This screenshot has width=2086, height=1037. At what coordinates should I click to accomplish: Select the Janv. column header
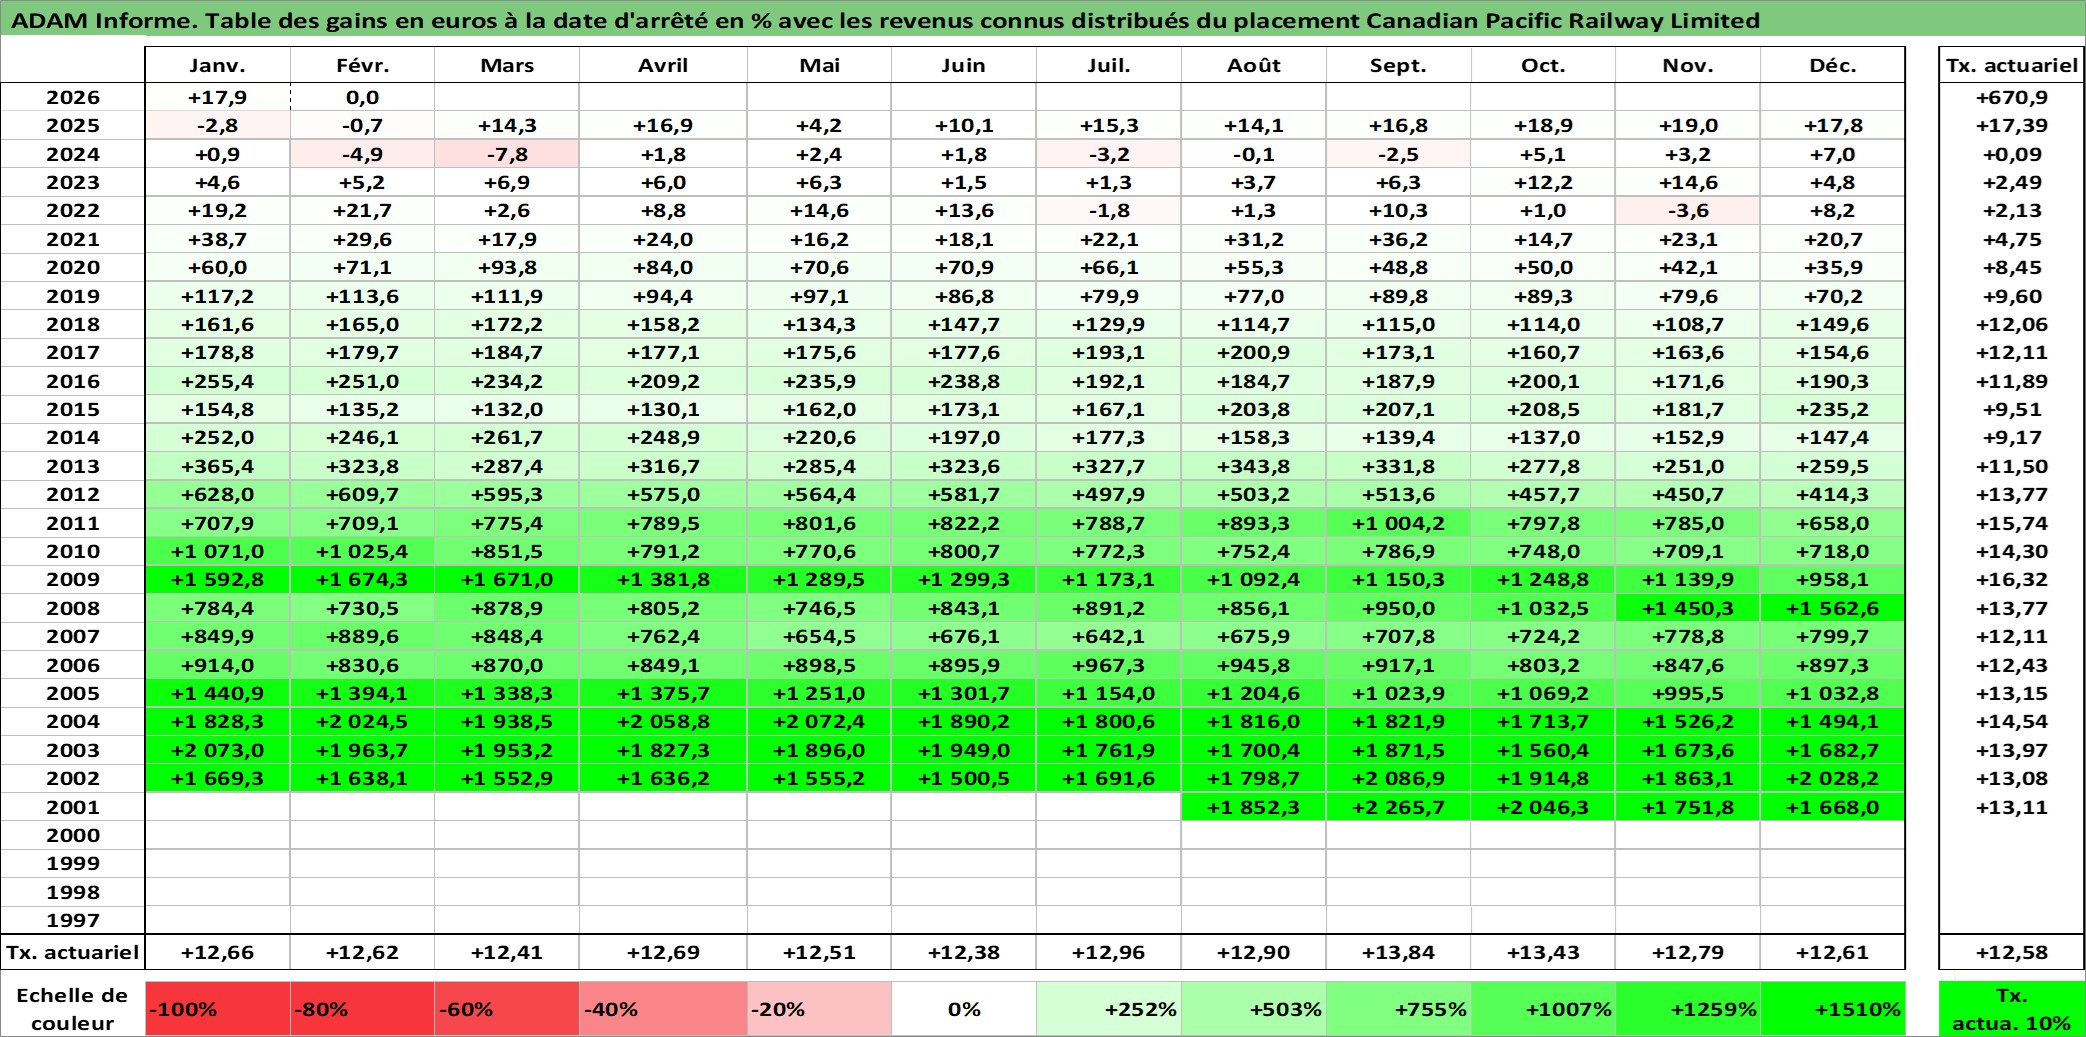(218, 65)
